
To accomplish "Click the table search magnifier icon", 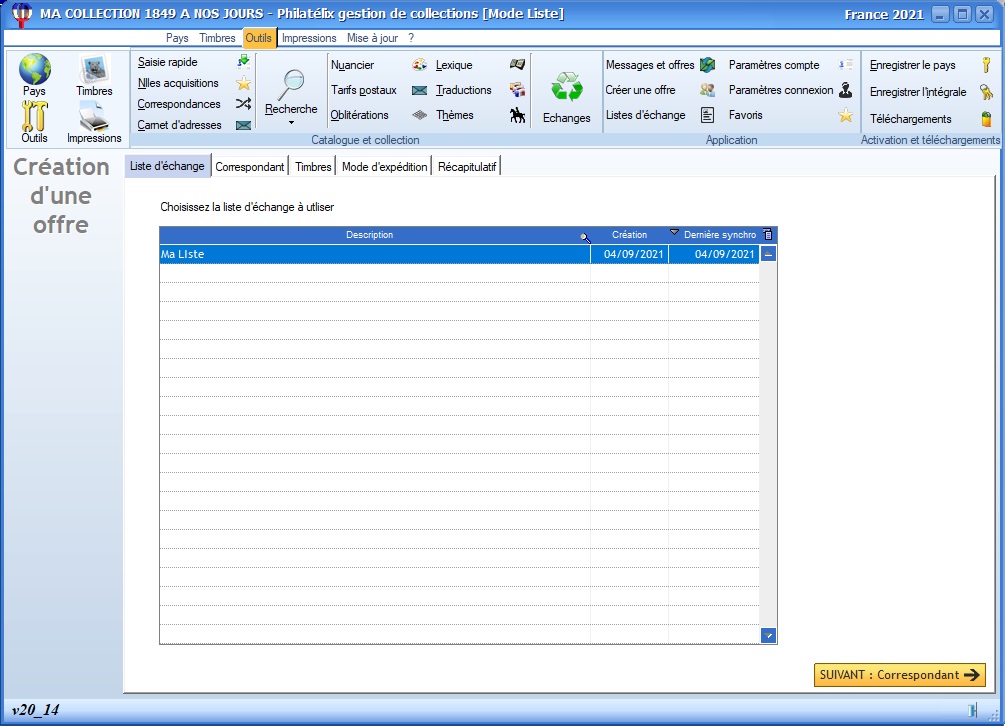I will click(x=585, y=238).
